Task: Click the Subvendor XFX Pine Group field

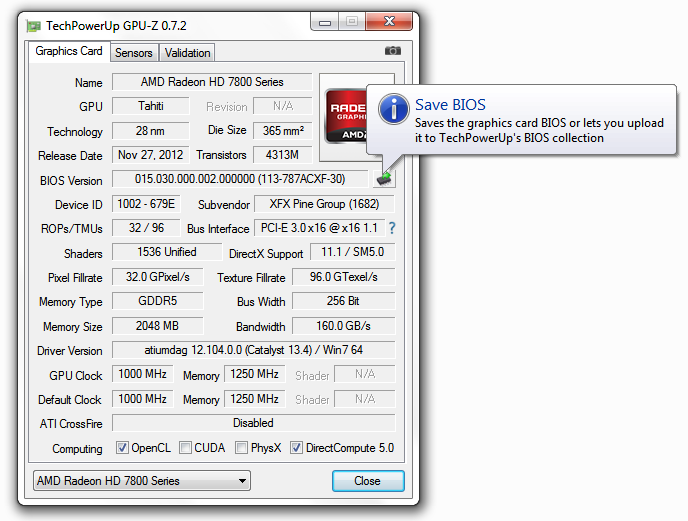Action: point(324,204)
